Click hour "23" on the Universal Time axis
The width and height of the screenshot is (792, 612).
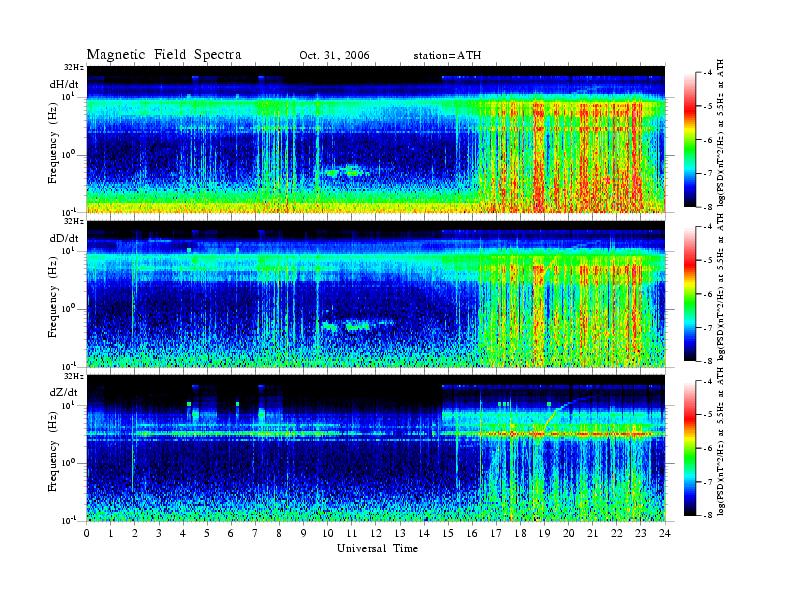click(640, 533)
